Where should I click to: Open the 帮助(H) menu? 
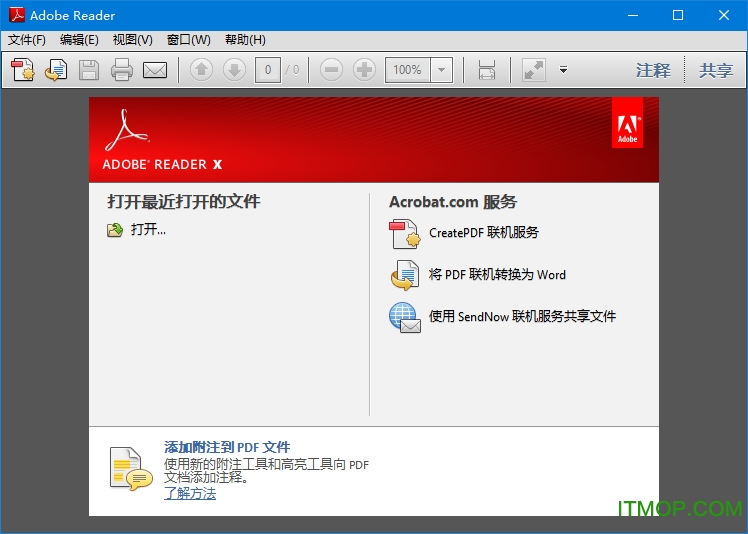[245, 40]
